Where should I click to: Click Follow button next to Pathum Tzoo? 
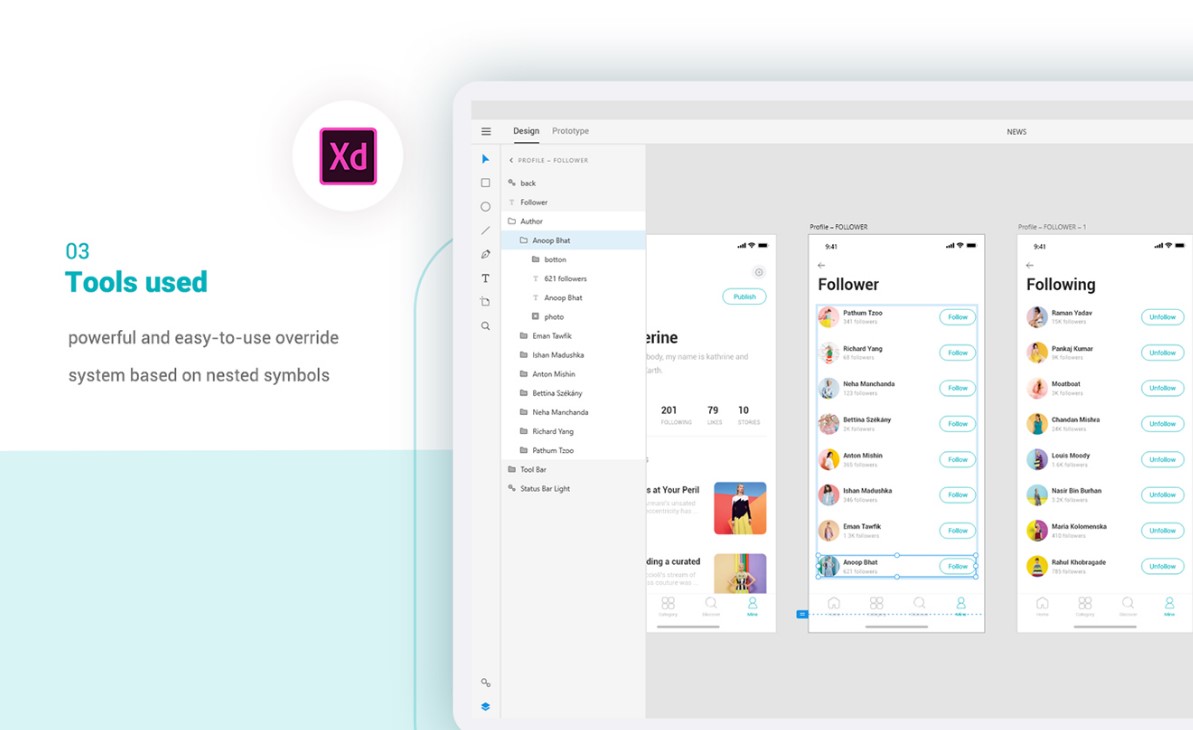tap(957, 317)
